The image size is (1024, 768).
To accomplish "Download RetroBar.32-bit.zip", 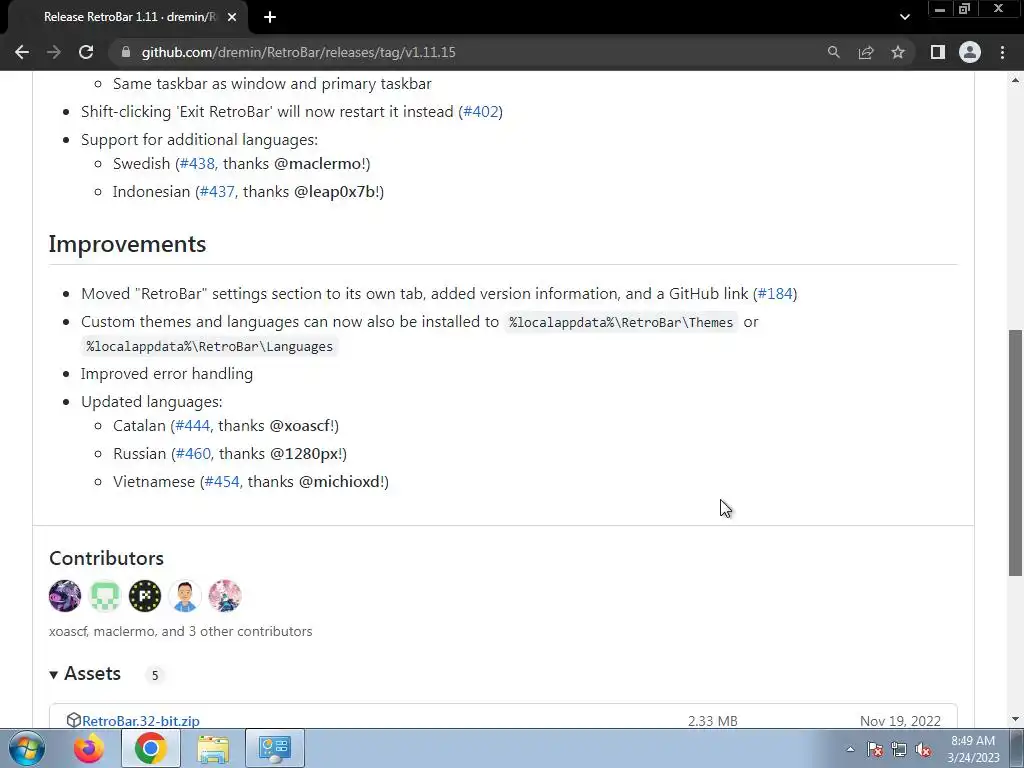I will tap(140, 721).
